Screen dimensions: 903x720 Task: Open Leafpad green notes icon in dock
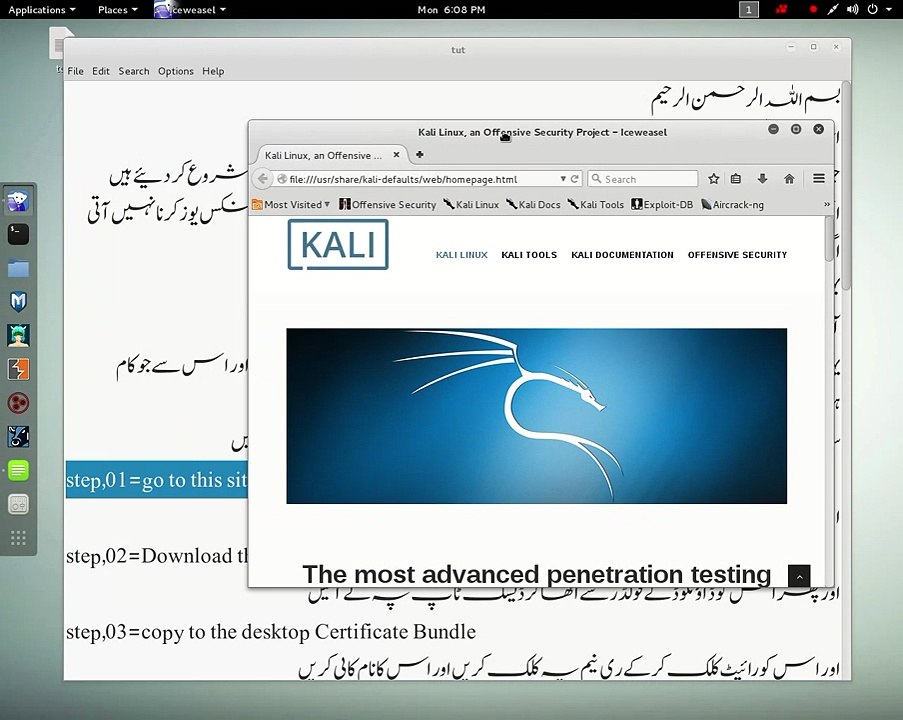click(18, 471)
